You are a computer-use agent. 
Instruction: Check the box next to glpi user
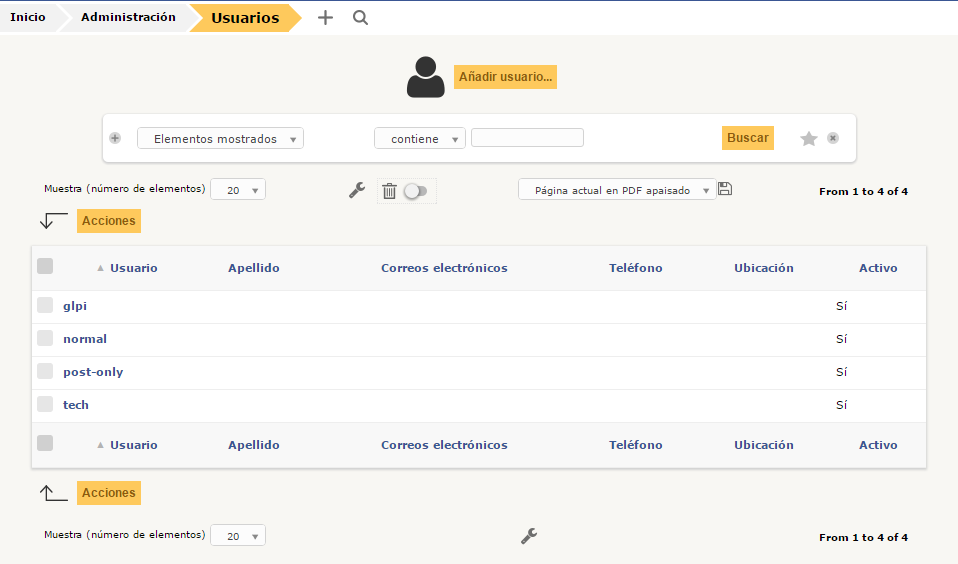click(45, 306)
